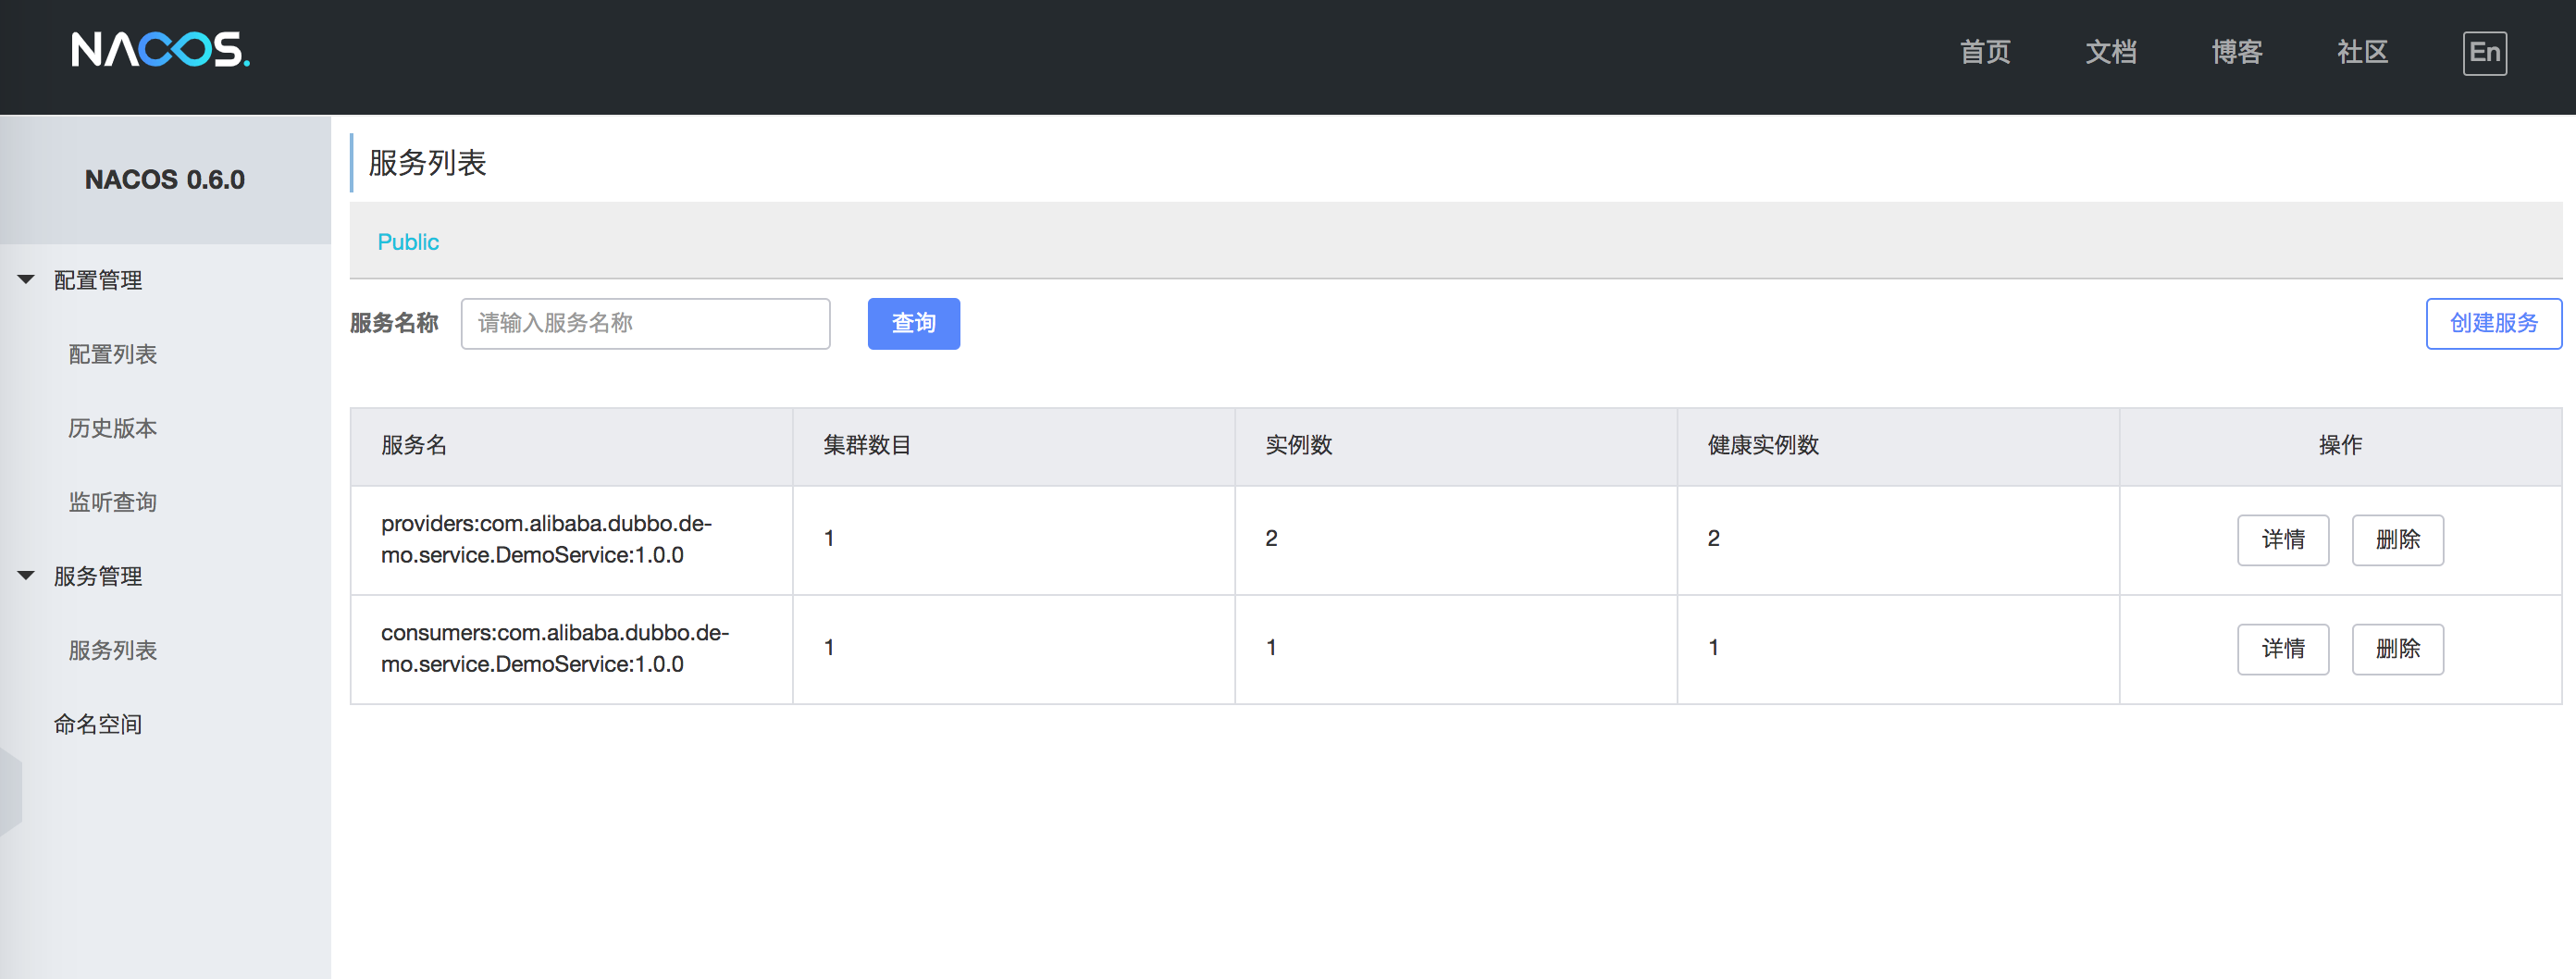
Task: Click the 服务名称 search input field
Action: tap(645, 323)
